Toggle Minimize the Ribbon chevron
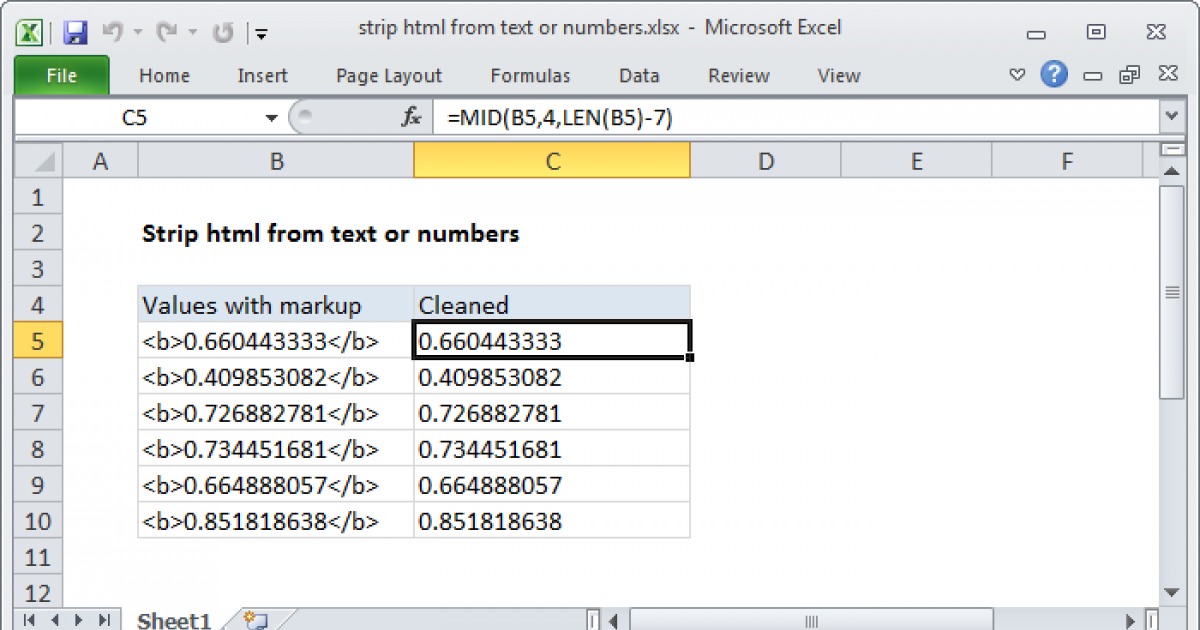1200x630 pixels. 1016,74
